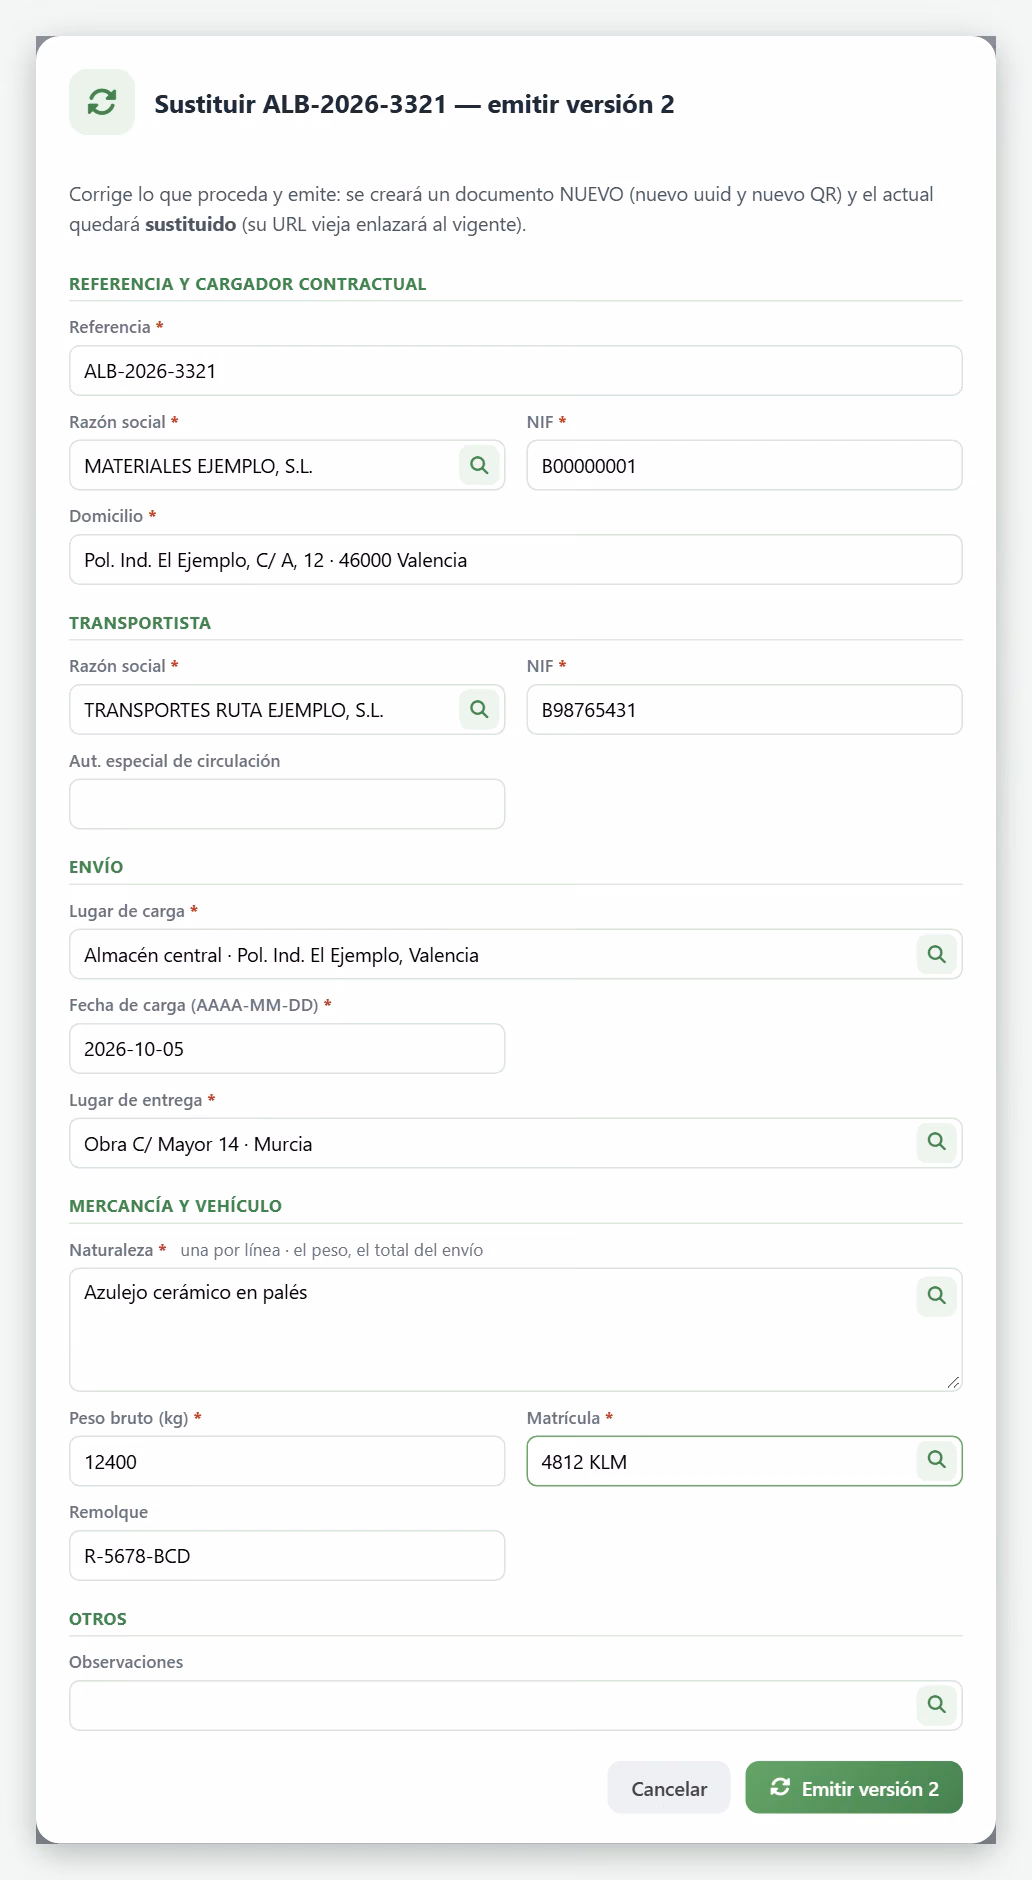The width and height of the screenshot is (1032, 1880).
Task: Click the green refresh icon beside the title
Action: 102,102
